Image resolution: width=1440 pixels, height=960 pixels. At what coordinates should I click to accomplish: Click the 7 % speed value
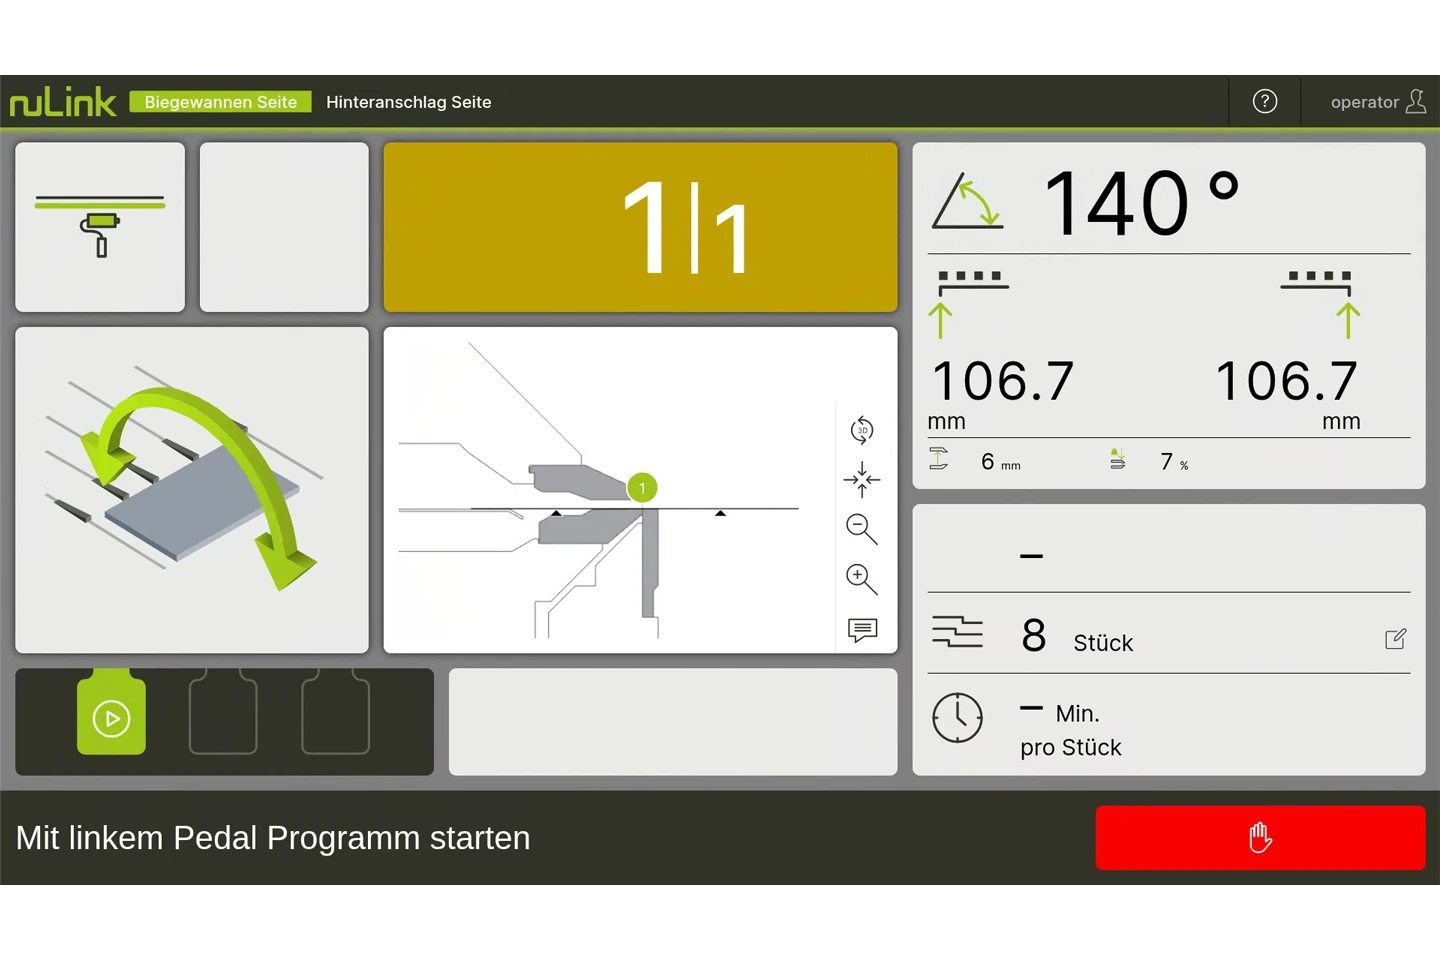pyautogui.click(x=1174, y=462)
